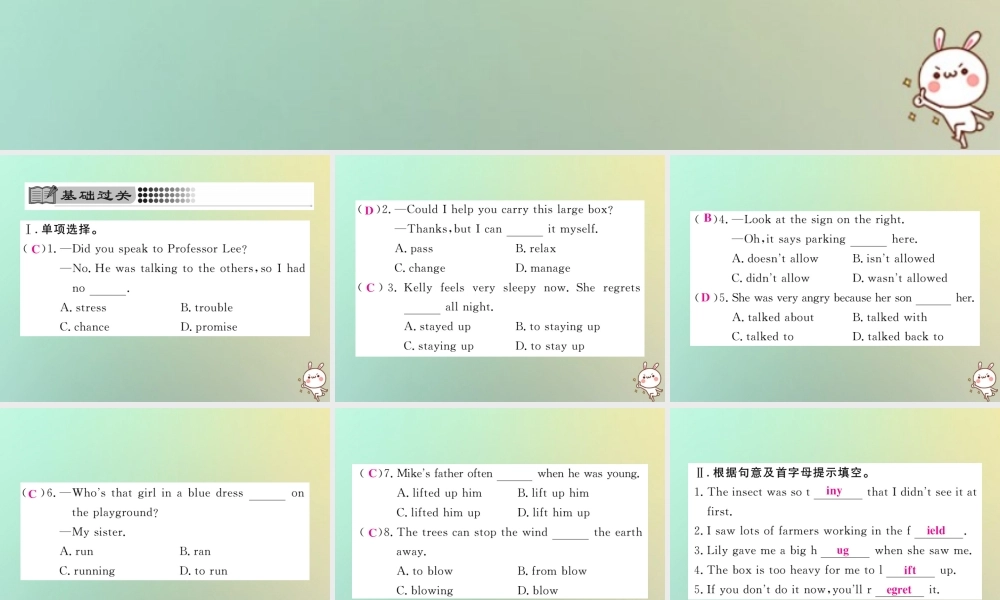Select option 'D. to stay up'
1000x600 pixels.
click(550, 346)
